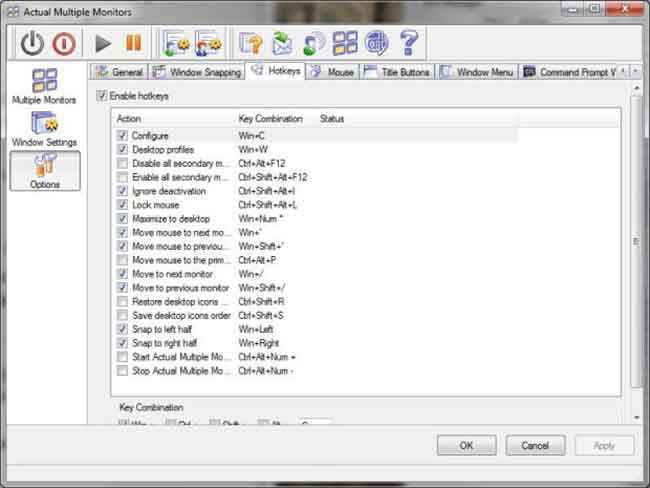Image resolution: width=650 pixels, height=488 pixels.
Task: Click the Cancel button
Action: coord(535,446)
